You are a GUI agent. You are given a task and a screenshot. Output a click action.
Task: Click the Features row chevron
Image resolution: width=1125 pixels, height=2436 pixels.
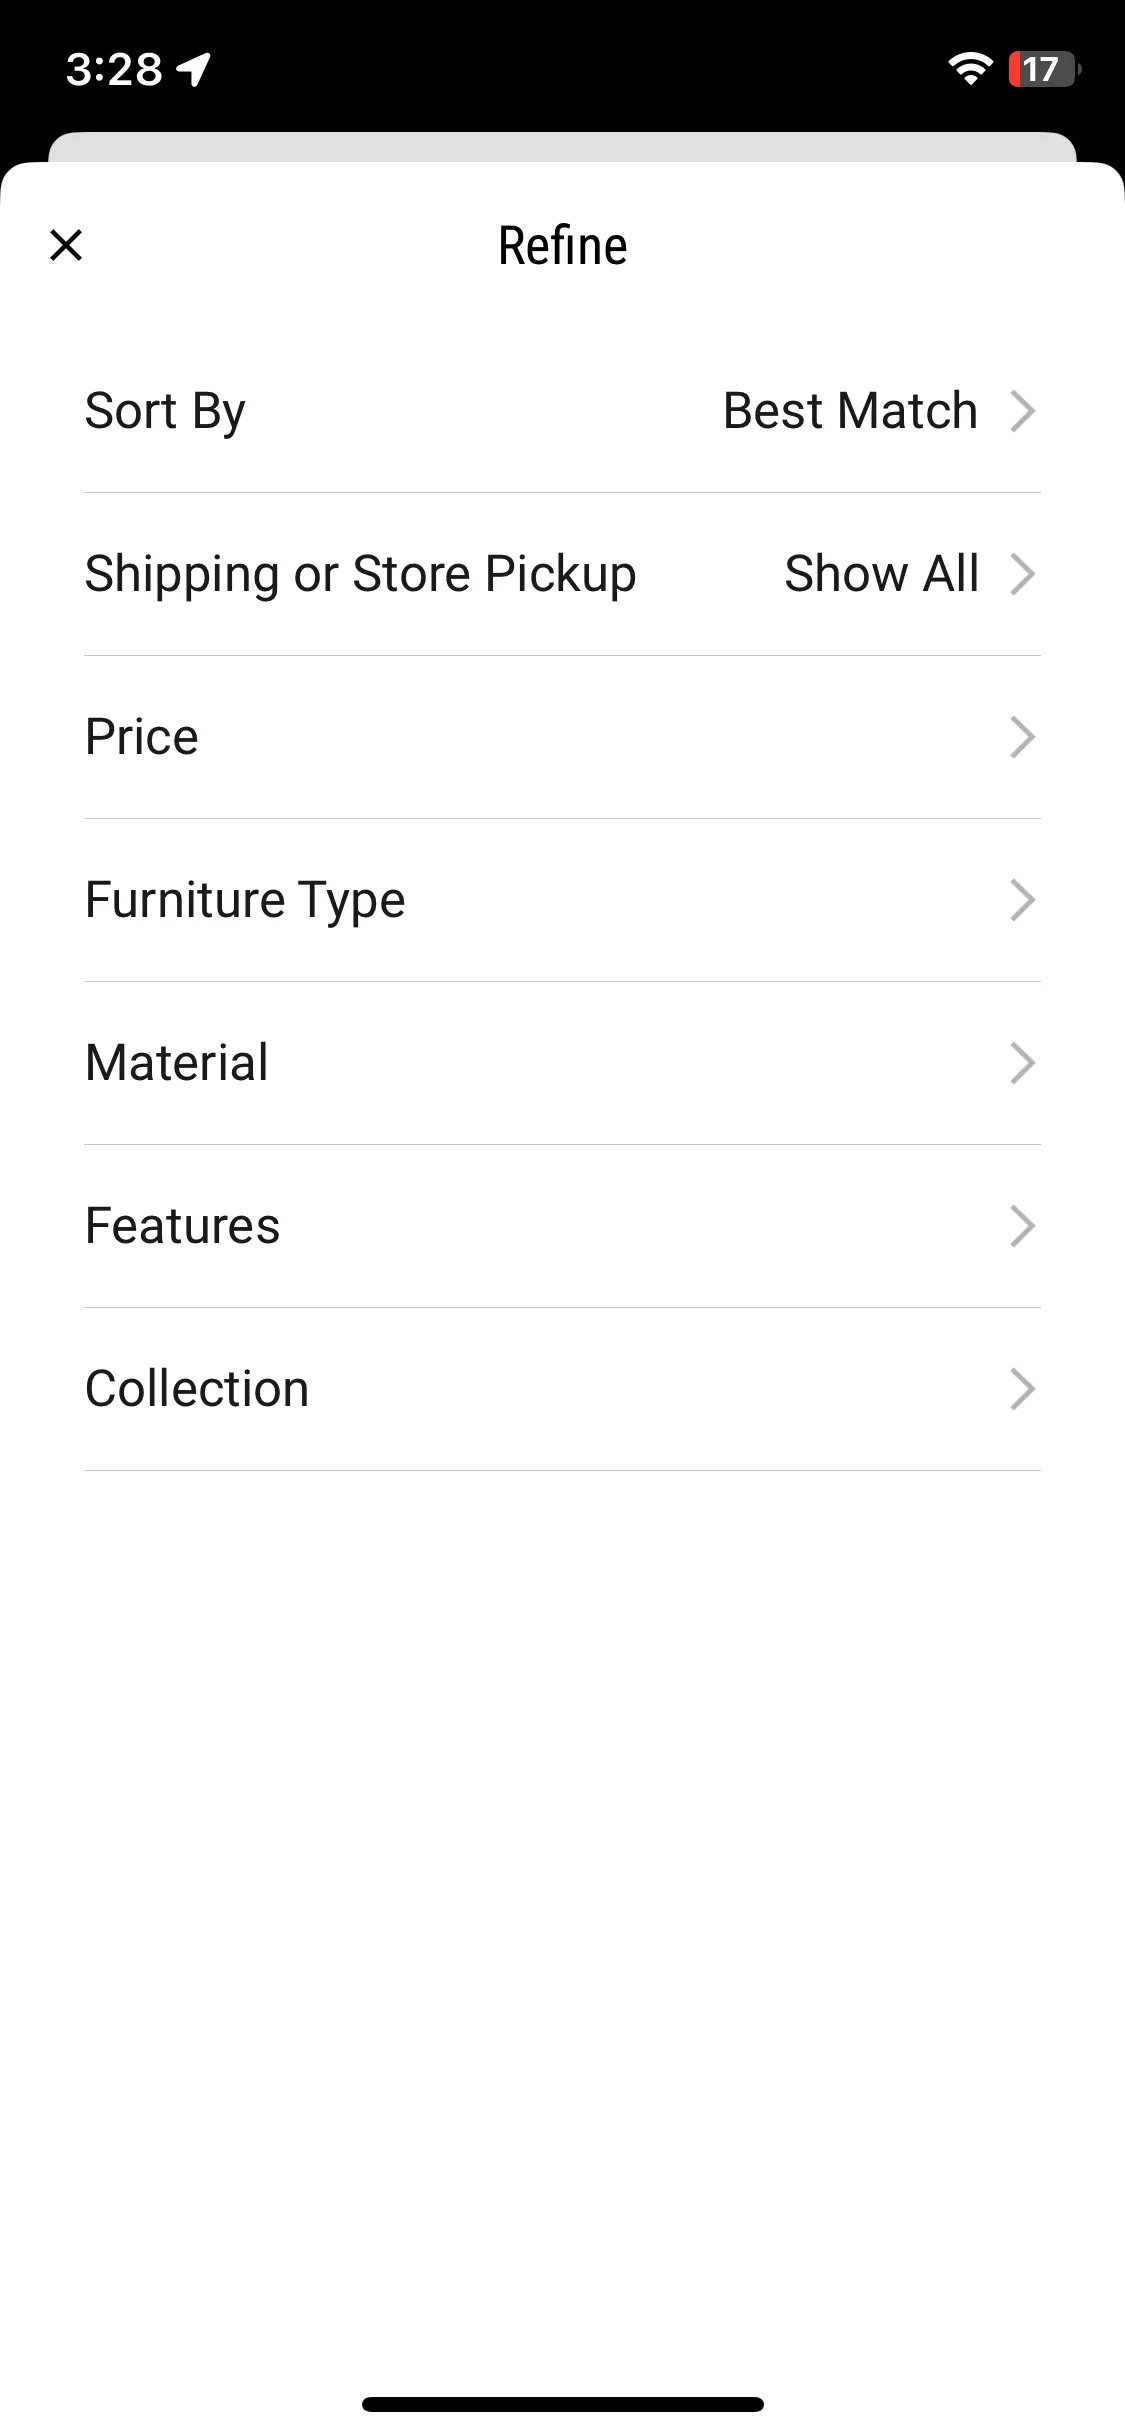[x=1022, y=1226]
